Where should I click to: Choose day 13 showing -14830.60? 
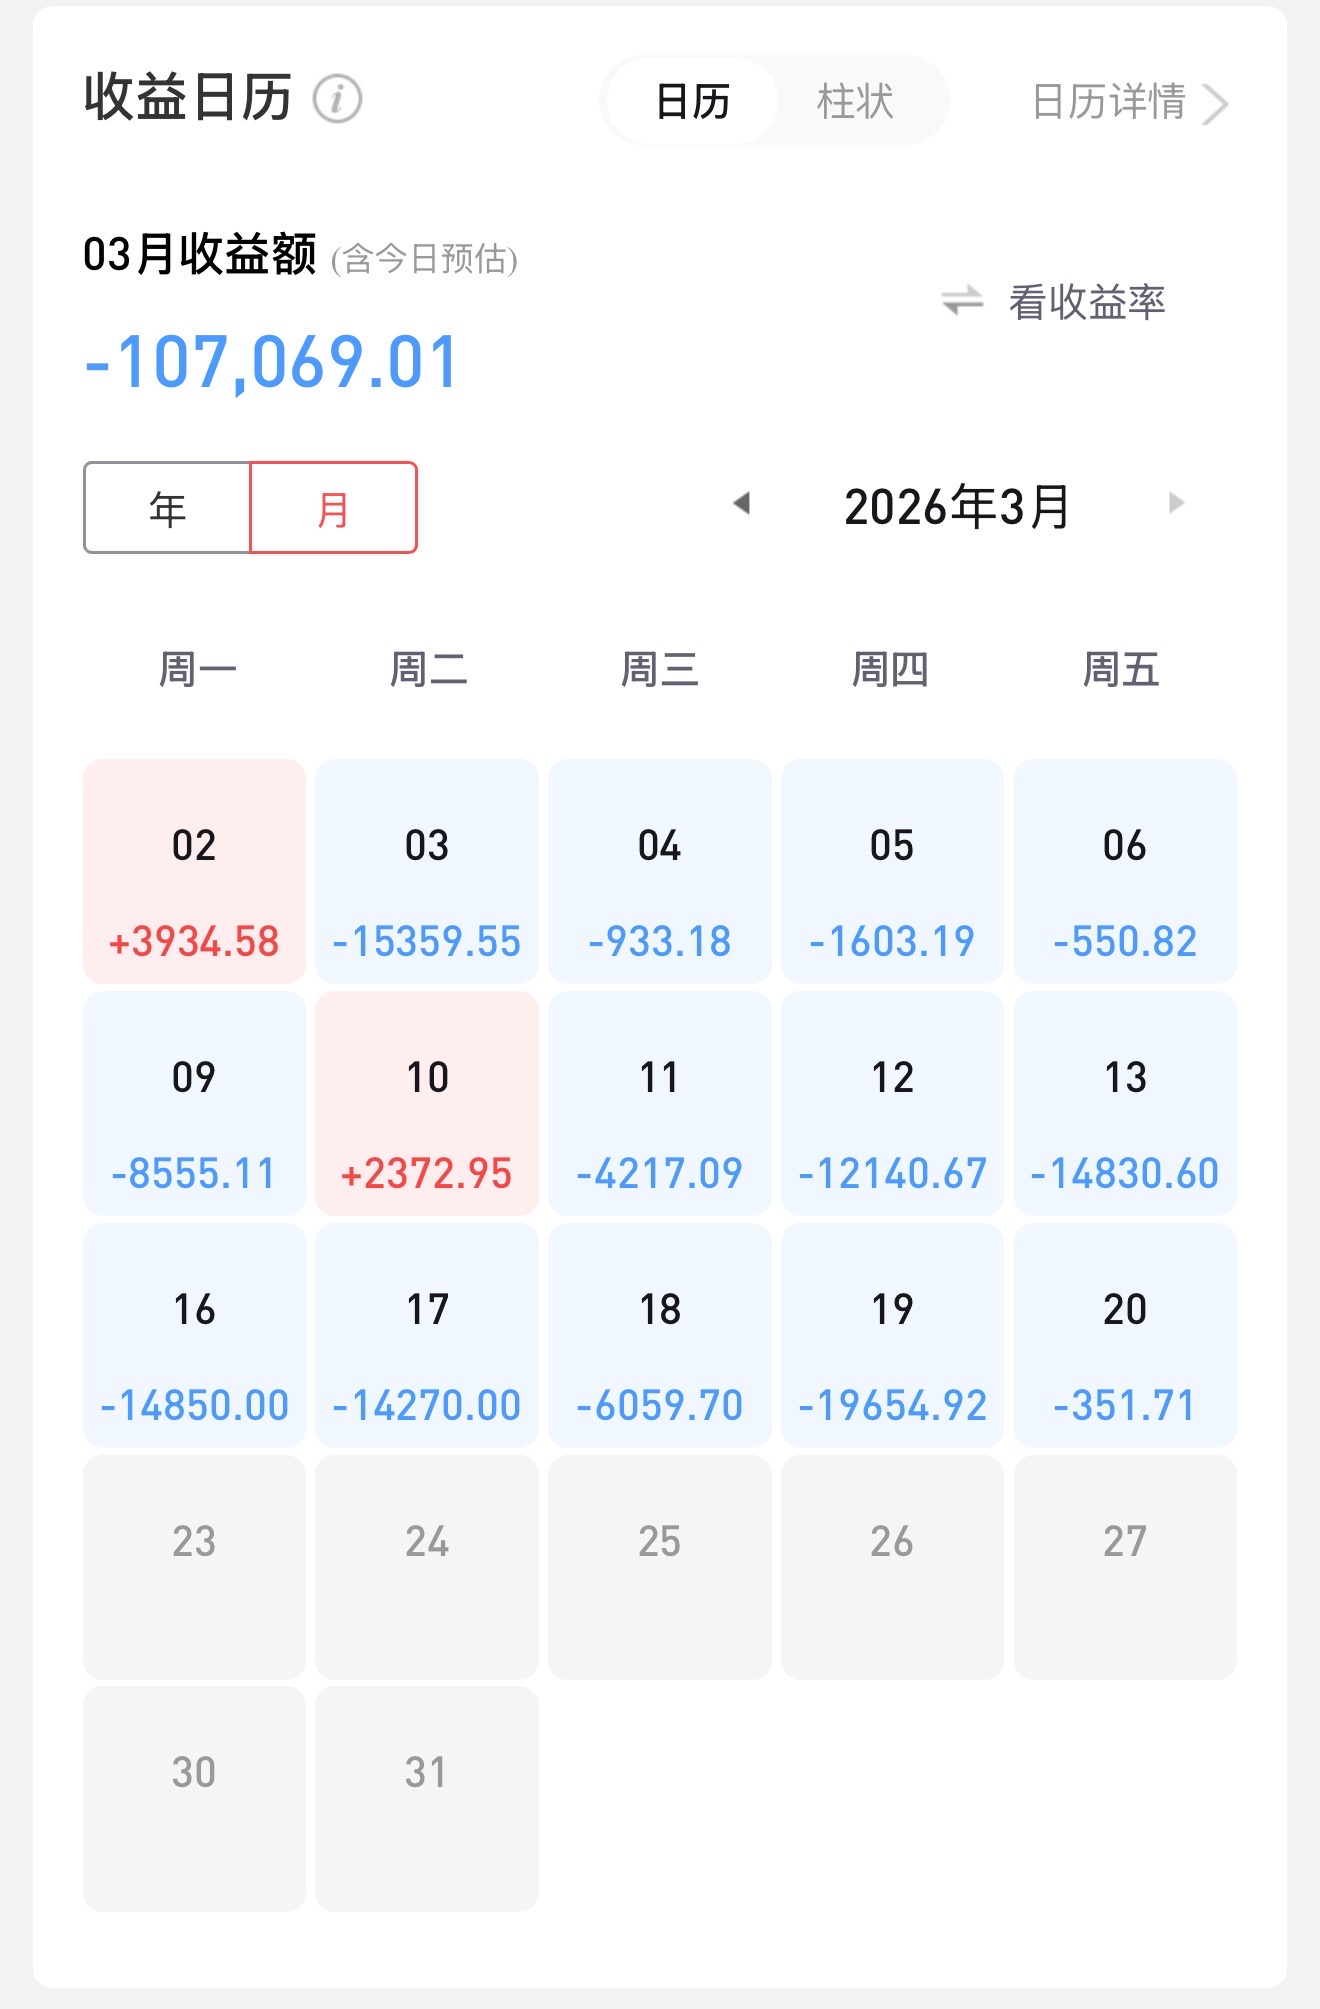point(1125,1103)
